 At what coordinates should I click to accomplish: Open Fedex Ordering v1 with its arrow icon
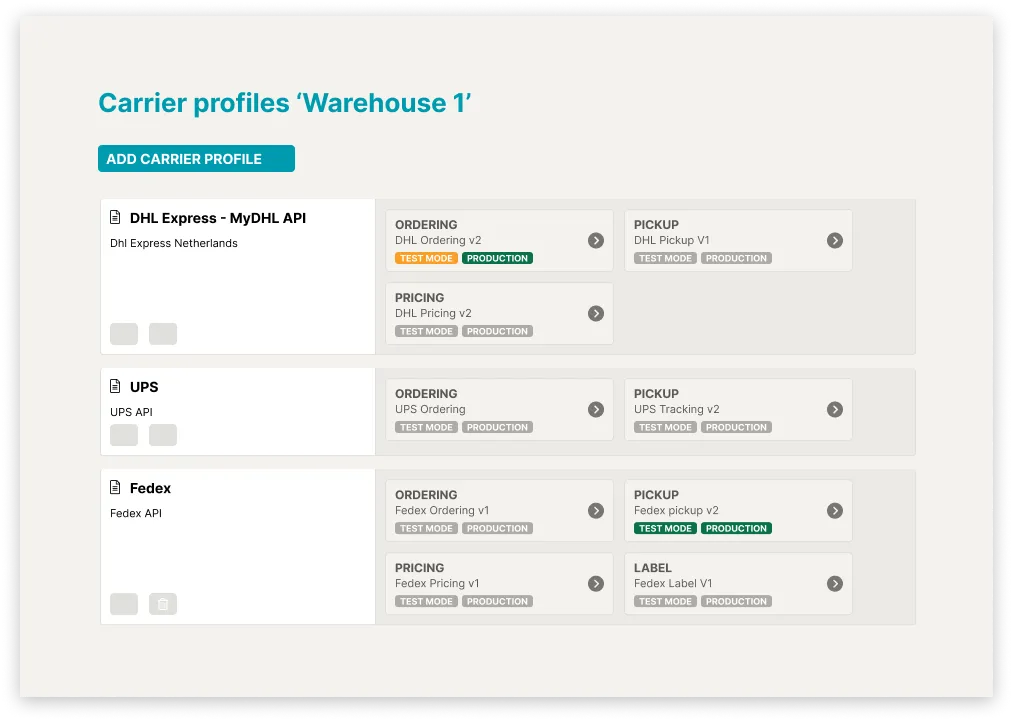(596, 510)
